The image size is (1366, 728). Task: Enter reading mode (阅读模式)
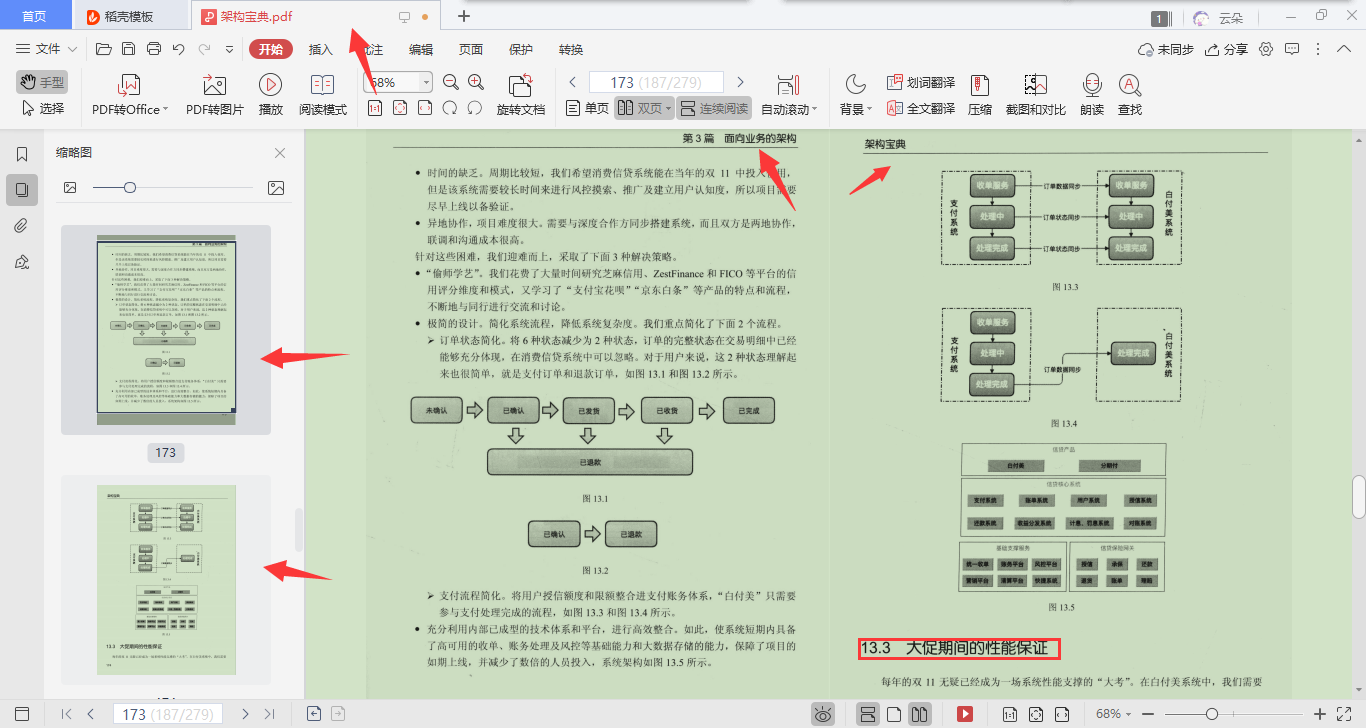point(323,96)
